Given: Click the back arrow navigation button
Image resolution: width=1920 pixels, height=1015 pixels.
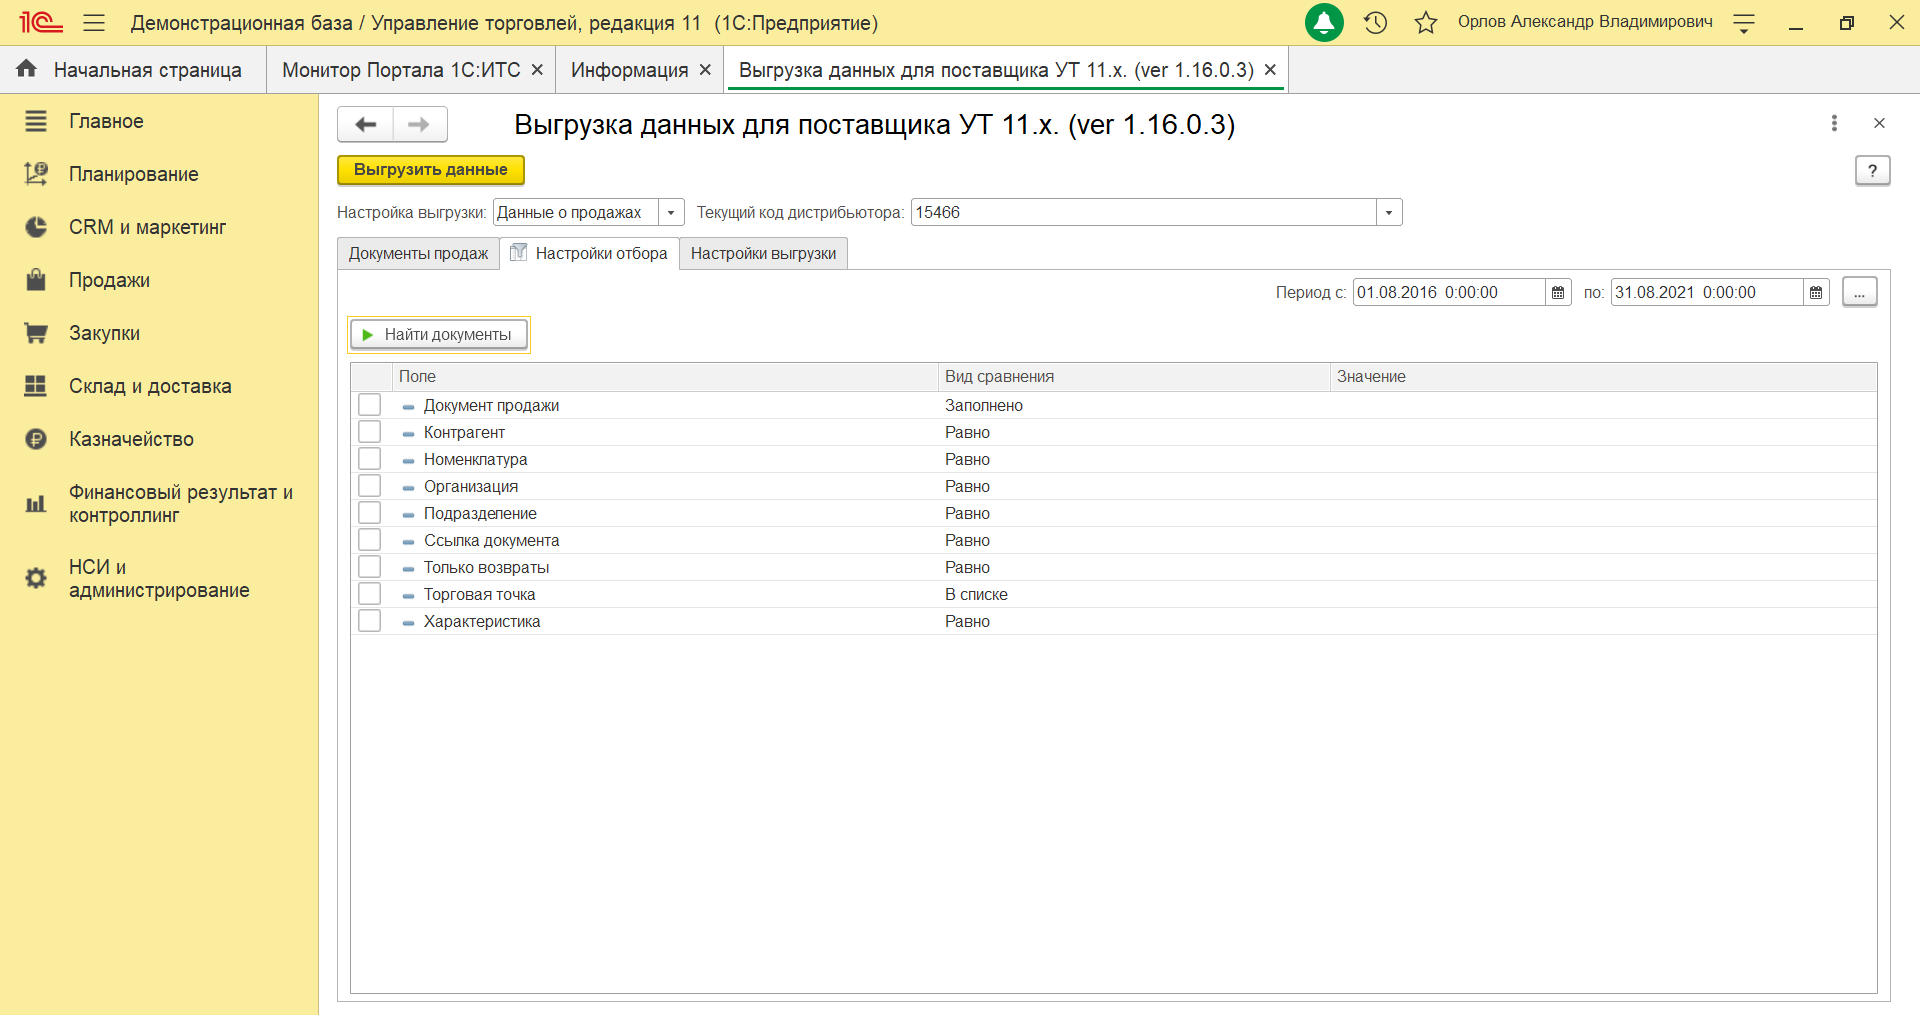Looking at the screenshot, I should [366, 124].
